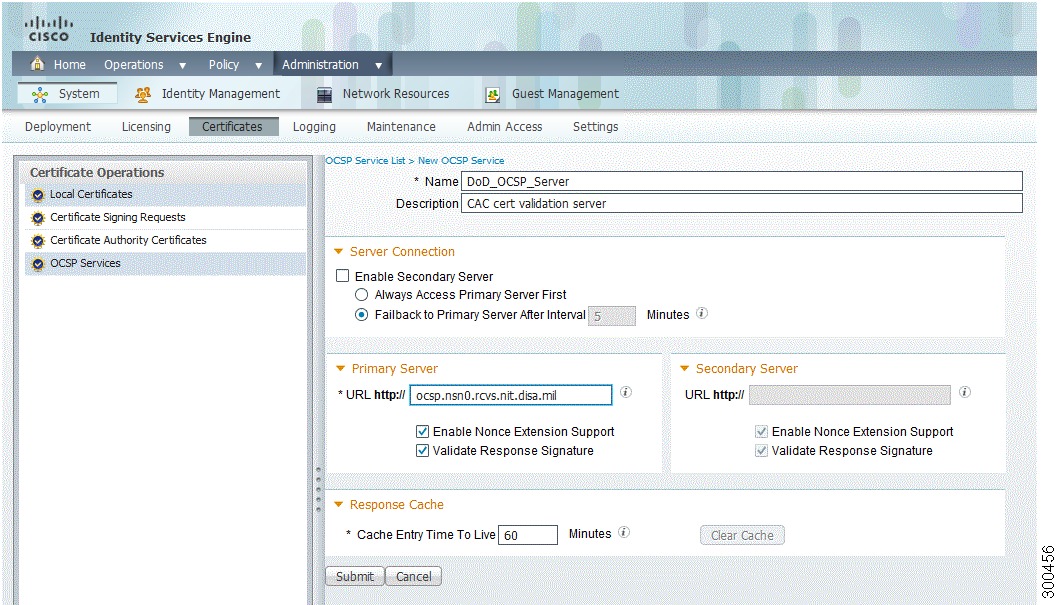Open the Operations menu
Image resolution: width=1060 pixels, height=605 pixels.
click(134, 65)
